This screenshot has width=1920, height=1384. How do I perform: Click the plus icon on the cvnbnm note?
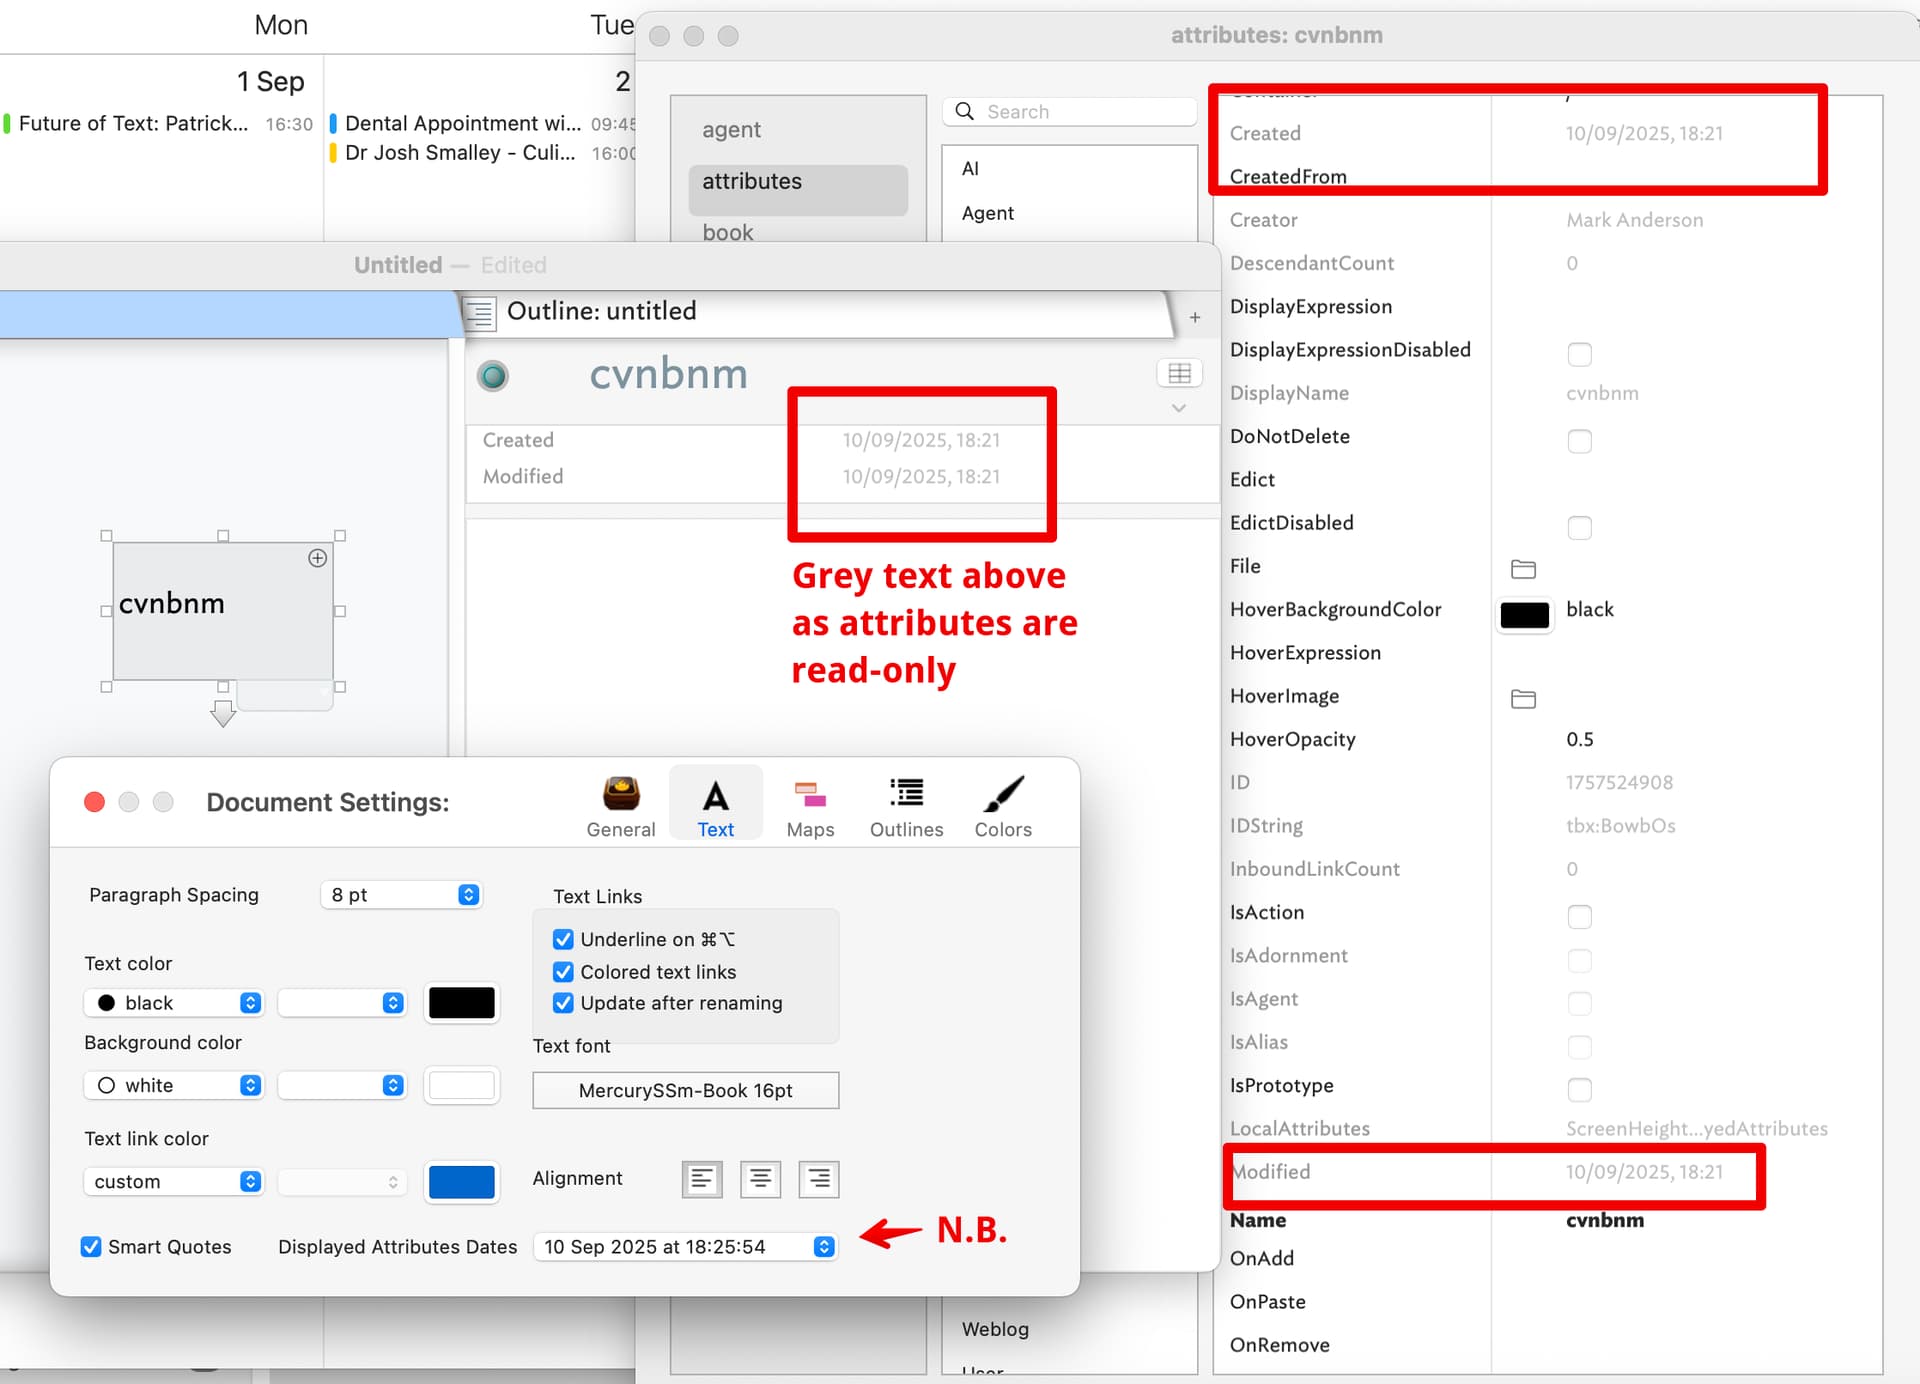tap(317, 558)
